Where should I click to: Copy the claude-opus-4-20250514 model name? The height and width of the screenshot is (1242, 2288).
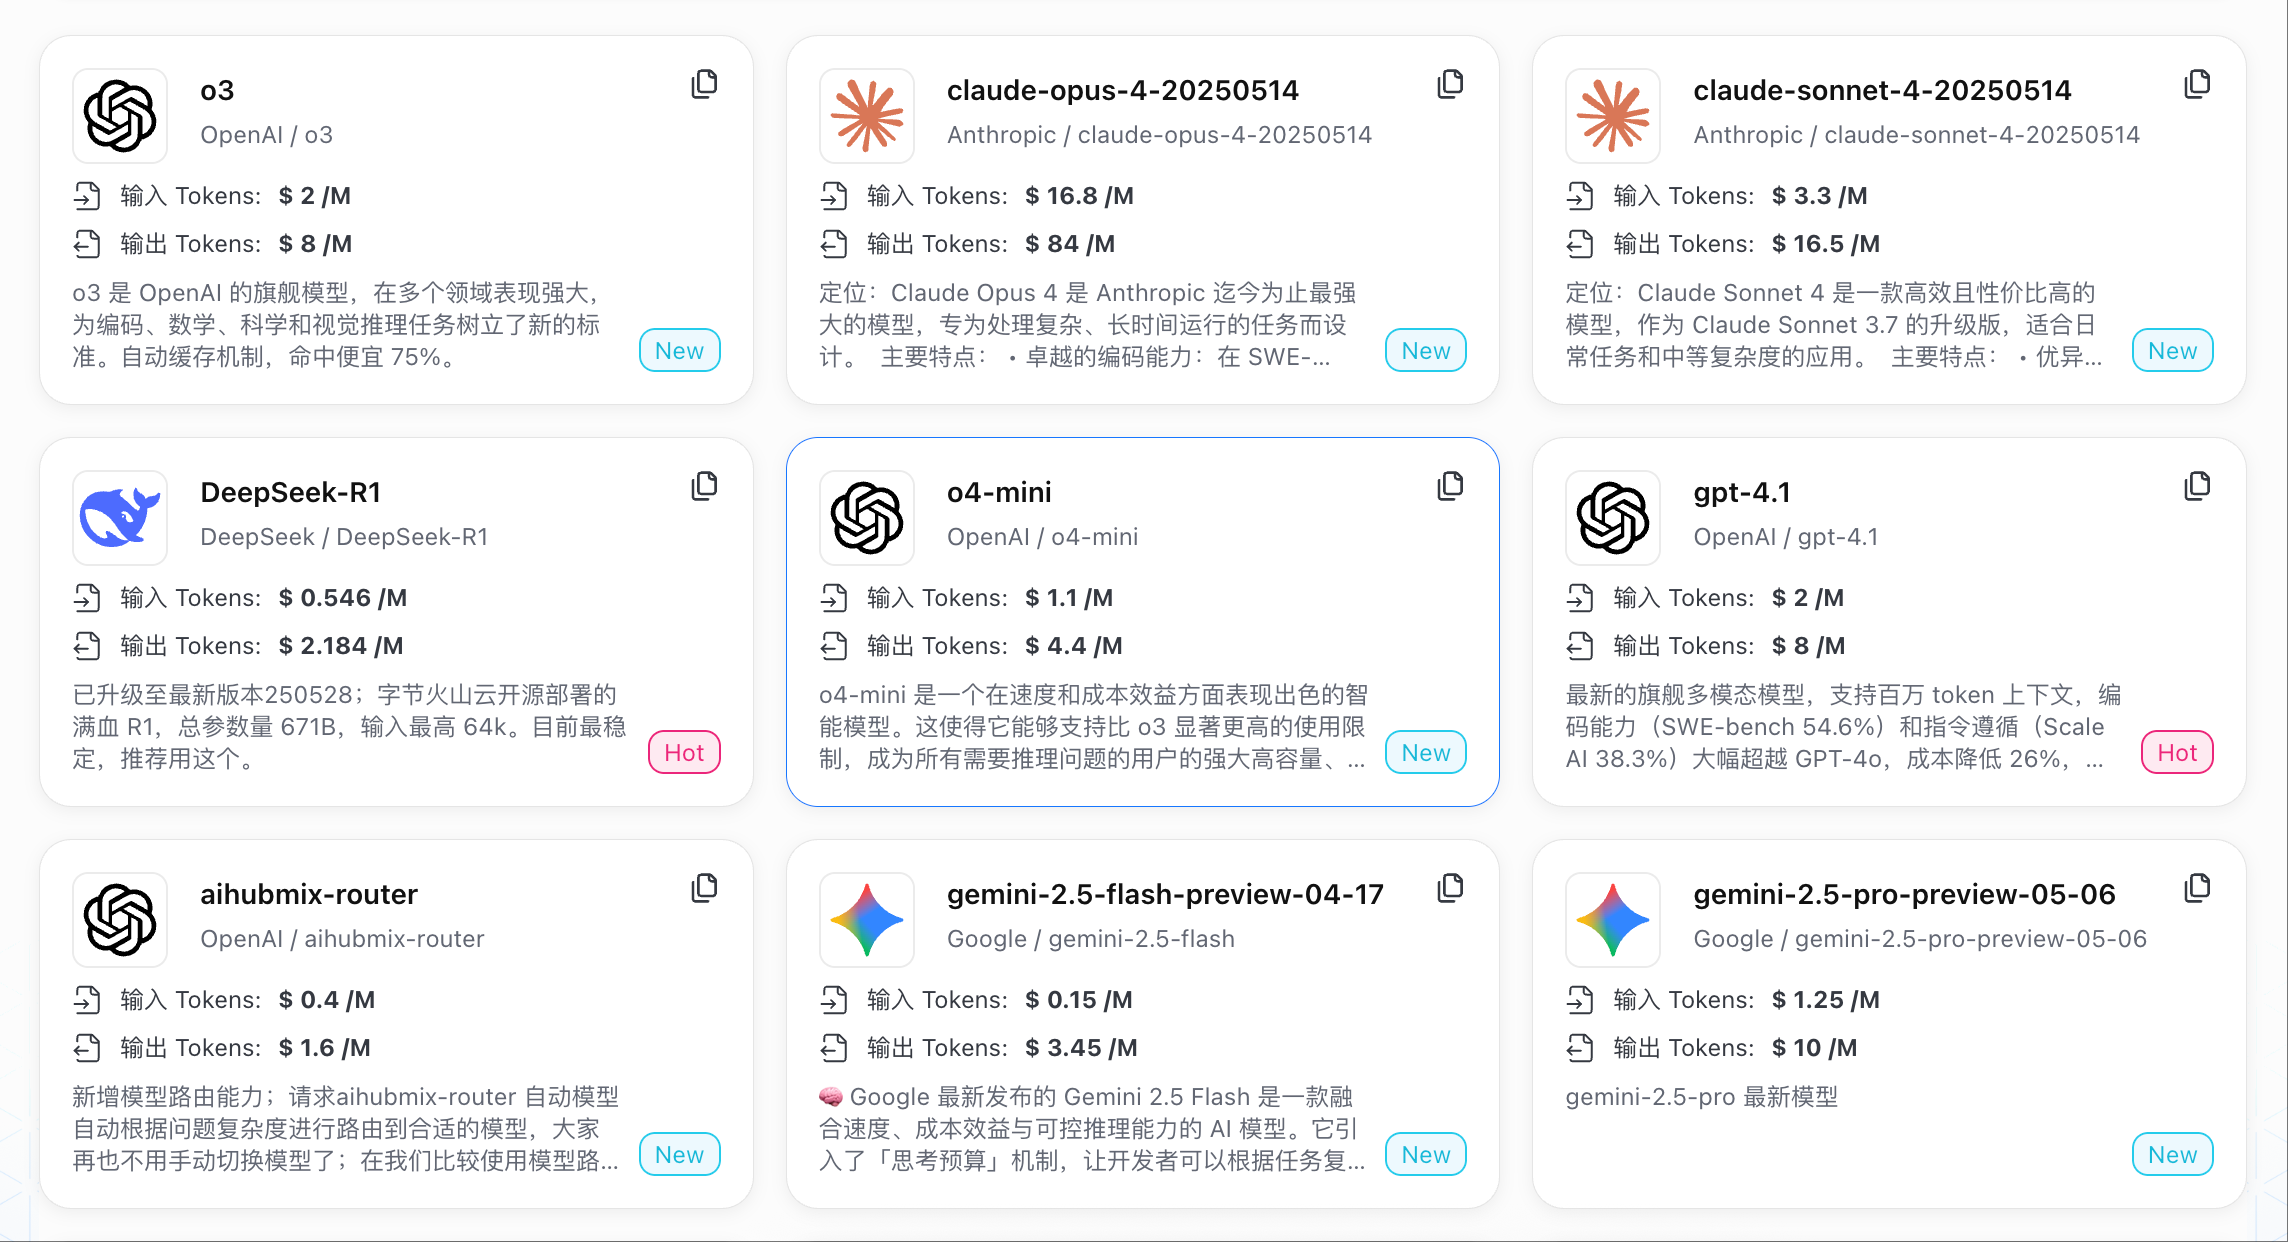(1450, 84)
